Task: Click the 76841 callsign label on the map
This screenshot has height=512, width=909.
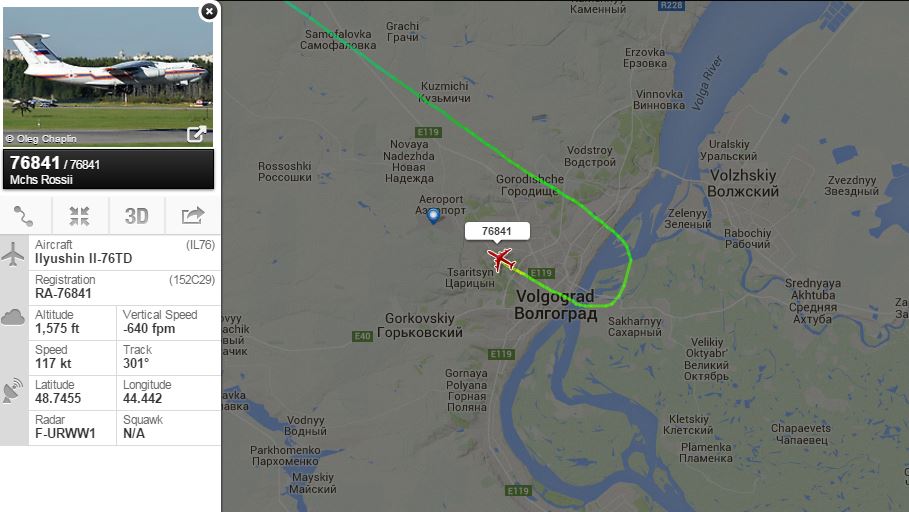Action: point(497,231)
